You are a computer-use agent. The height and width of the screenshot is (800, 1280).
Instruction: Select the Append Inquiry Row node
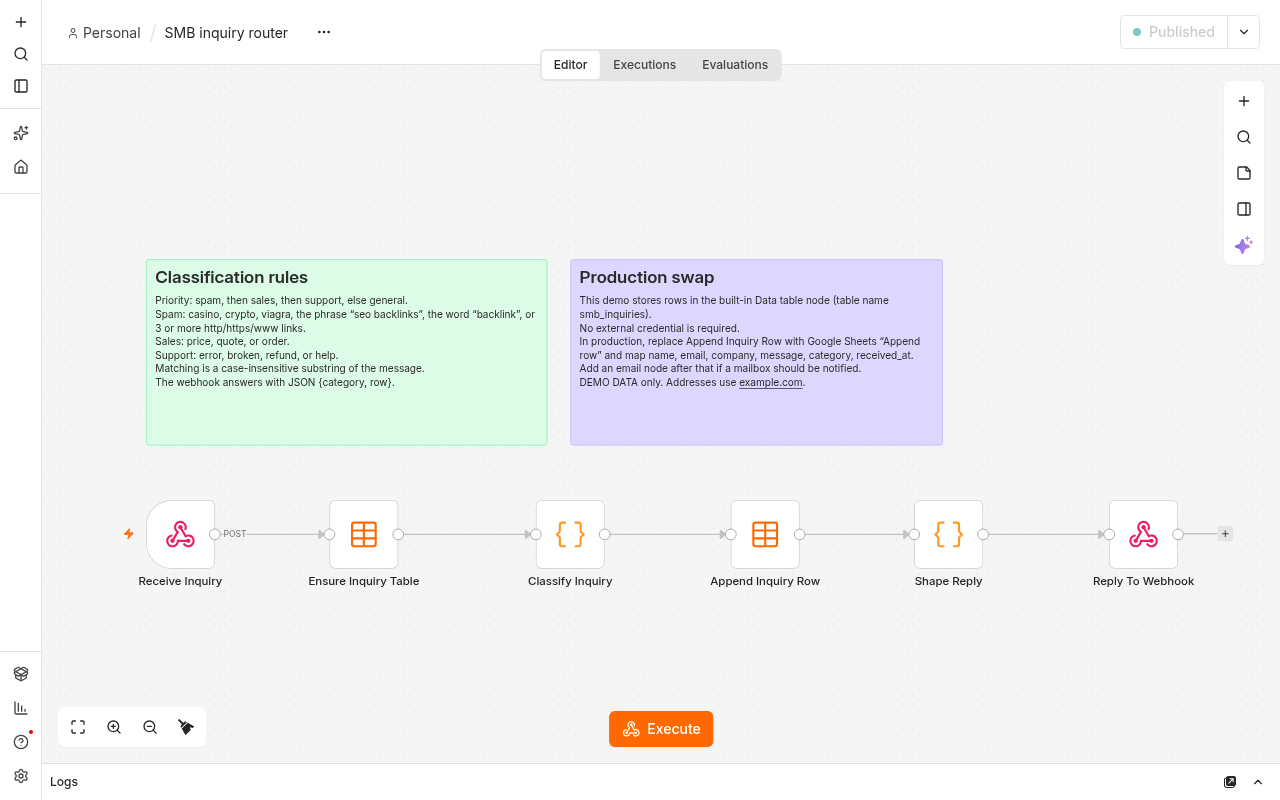click(765, 534)
